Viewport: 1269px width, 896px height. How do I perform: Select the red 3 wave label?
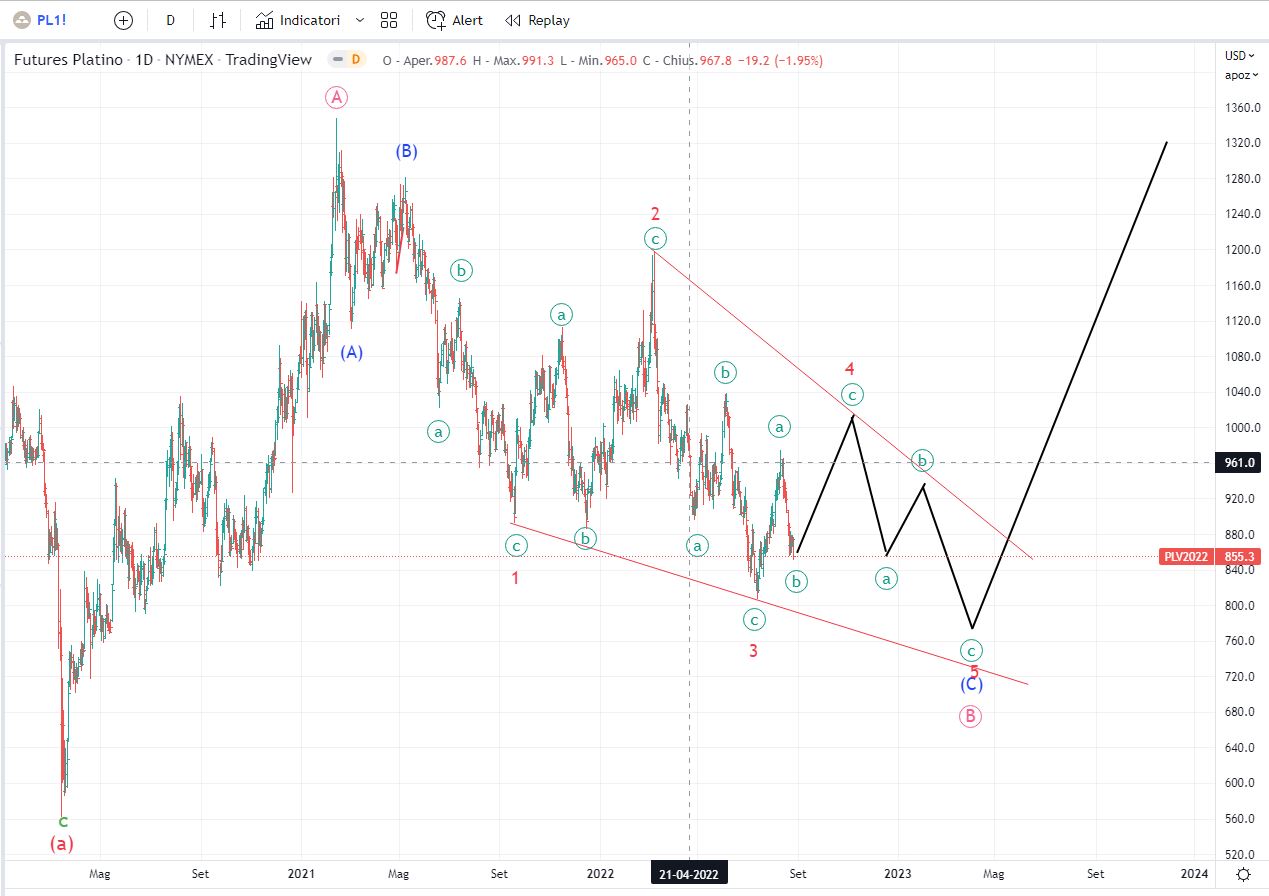753,651
